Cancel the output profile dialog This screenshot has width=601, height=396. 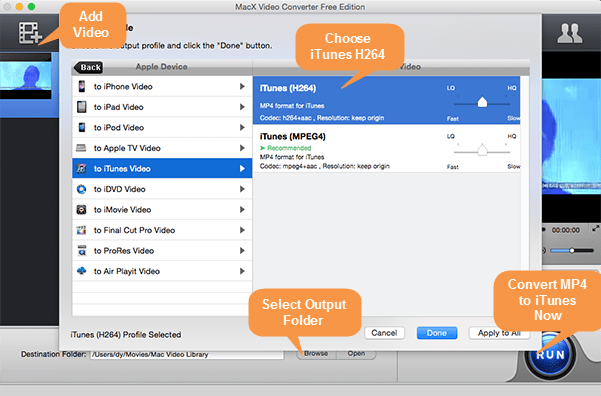(384, 333)
